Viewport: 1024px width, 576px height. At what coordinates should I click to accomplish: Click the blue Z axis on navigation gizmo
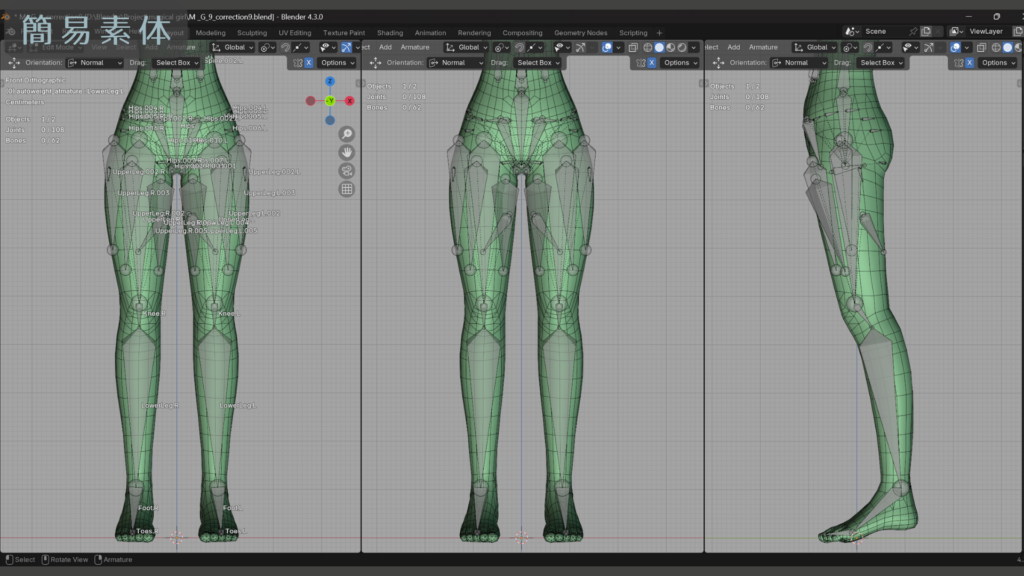[330, 81]
